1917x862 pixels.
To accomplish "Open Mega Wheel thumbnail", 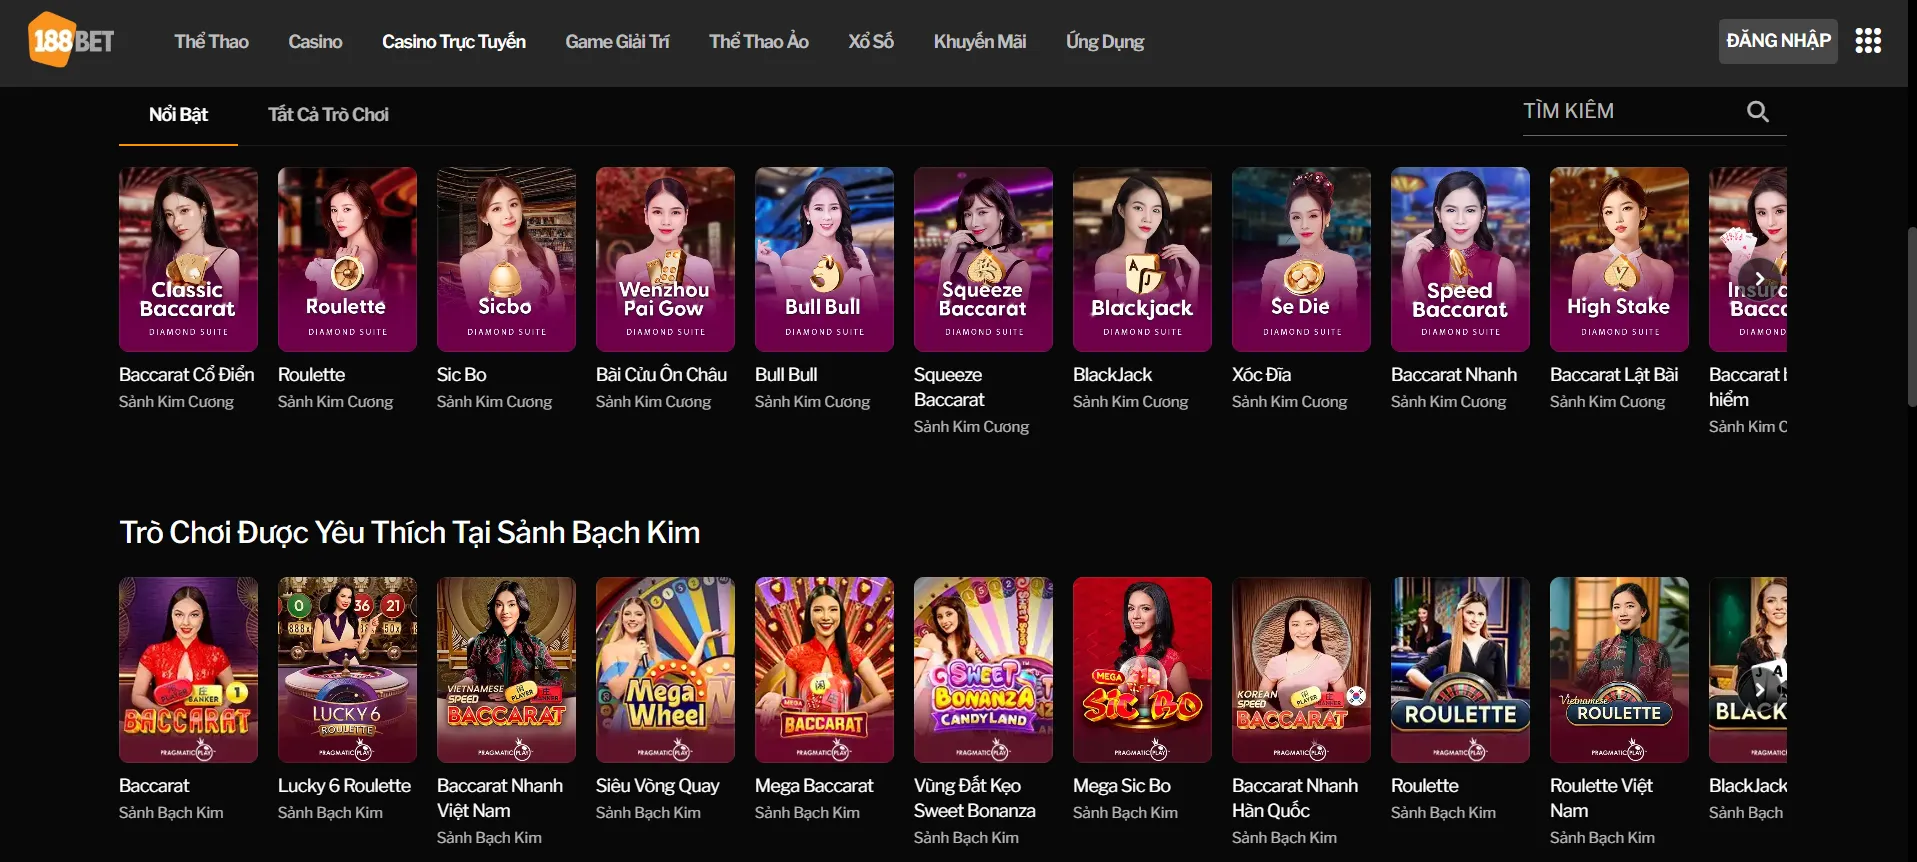I will pos(665,670).
